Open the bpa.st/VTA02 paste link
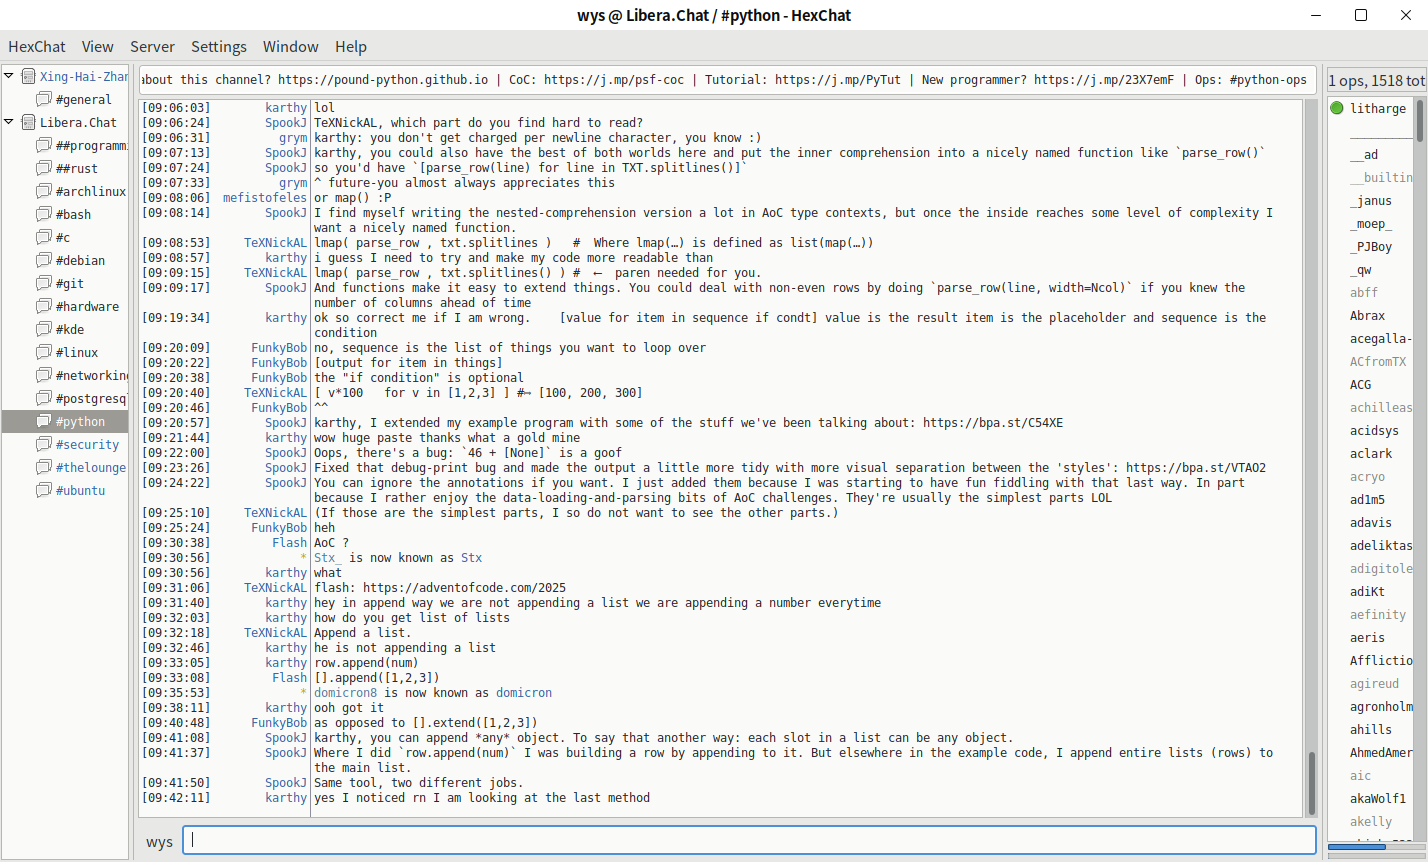The width and height of the screenshot is (1428, 862). click(1195, 468)
